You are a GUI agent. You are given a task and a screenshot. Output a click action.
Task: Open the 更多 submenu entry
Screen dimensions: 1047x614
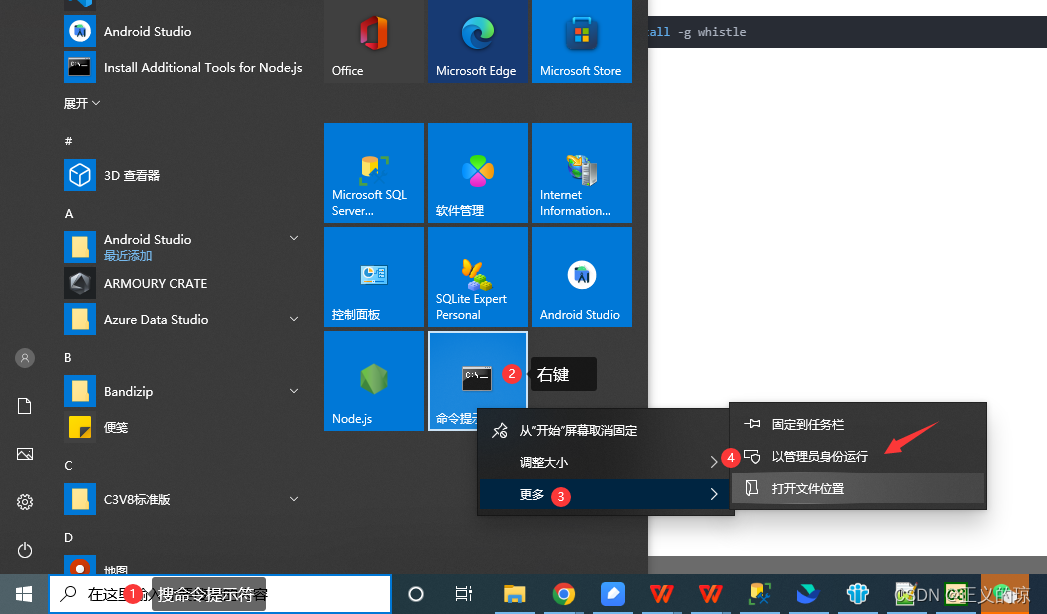606,495
